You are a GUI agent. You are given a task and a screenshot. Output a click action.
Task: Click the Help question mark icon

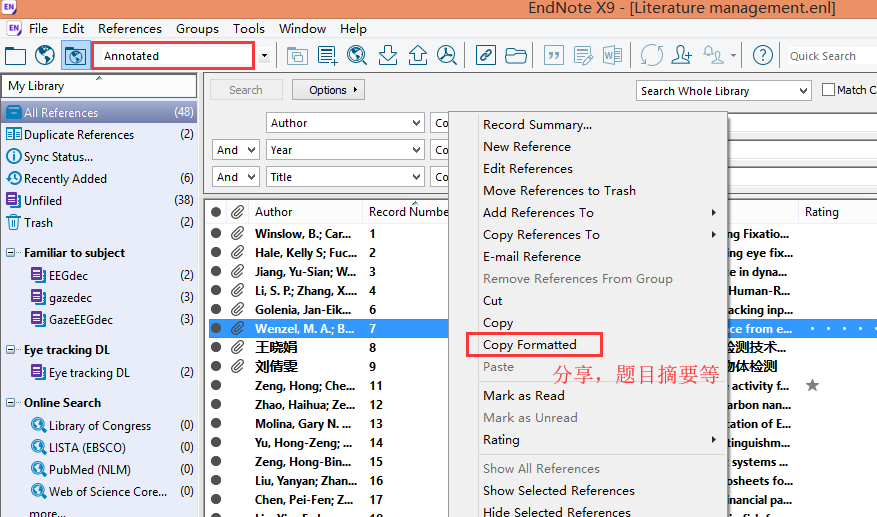(x=763, y=55)
